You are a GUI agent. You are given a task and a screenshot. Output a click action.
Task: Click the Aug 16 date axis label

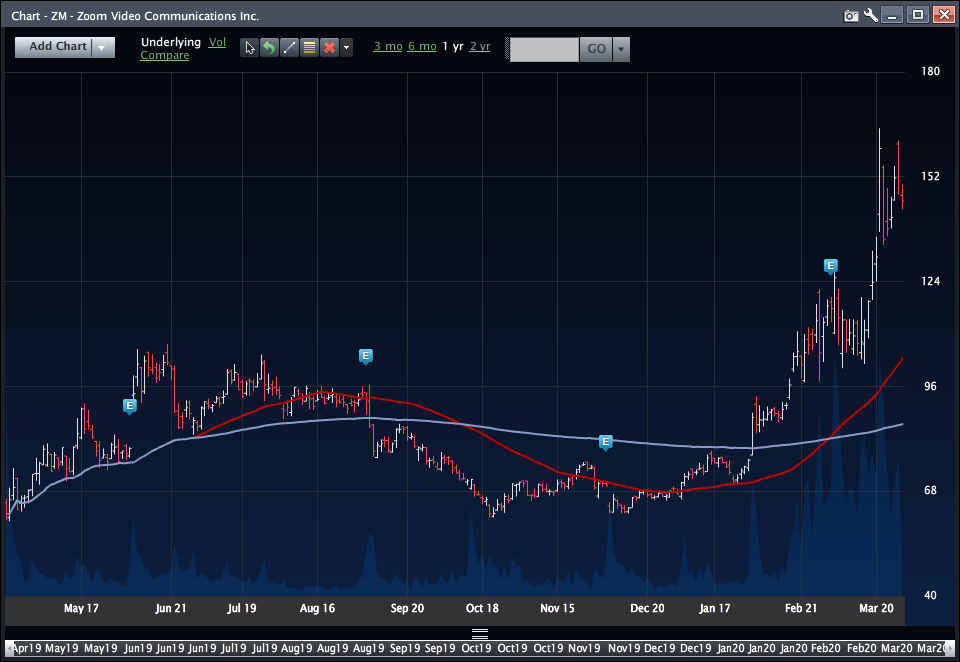pyautogui.click(x=317, y=608)
